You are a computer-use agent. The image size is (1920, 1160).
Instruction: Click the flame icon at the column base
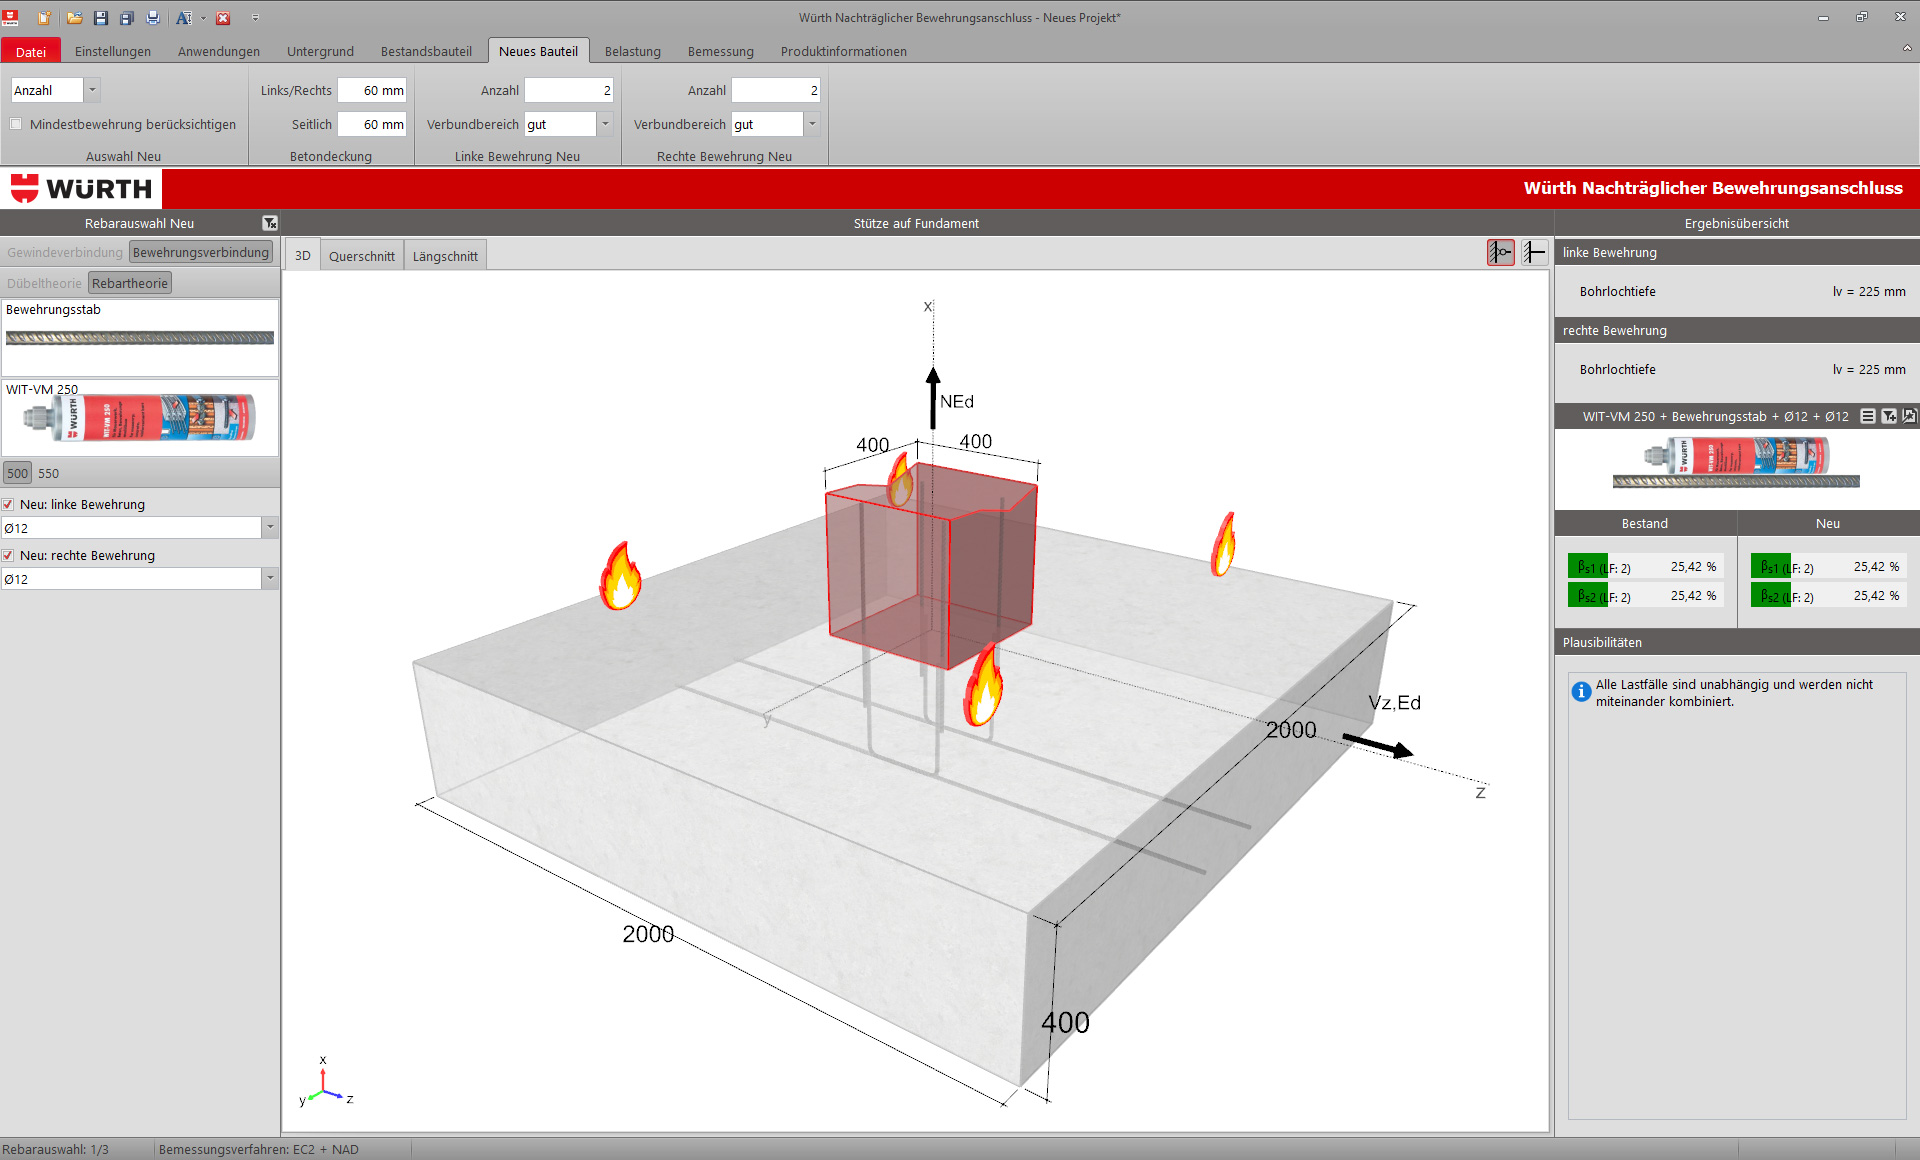point(983,685)
